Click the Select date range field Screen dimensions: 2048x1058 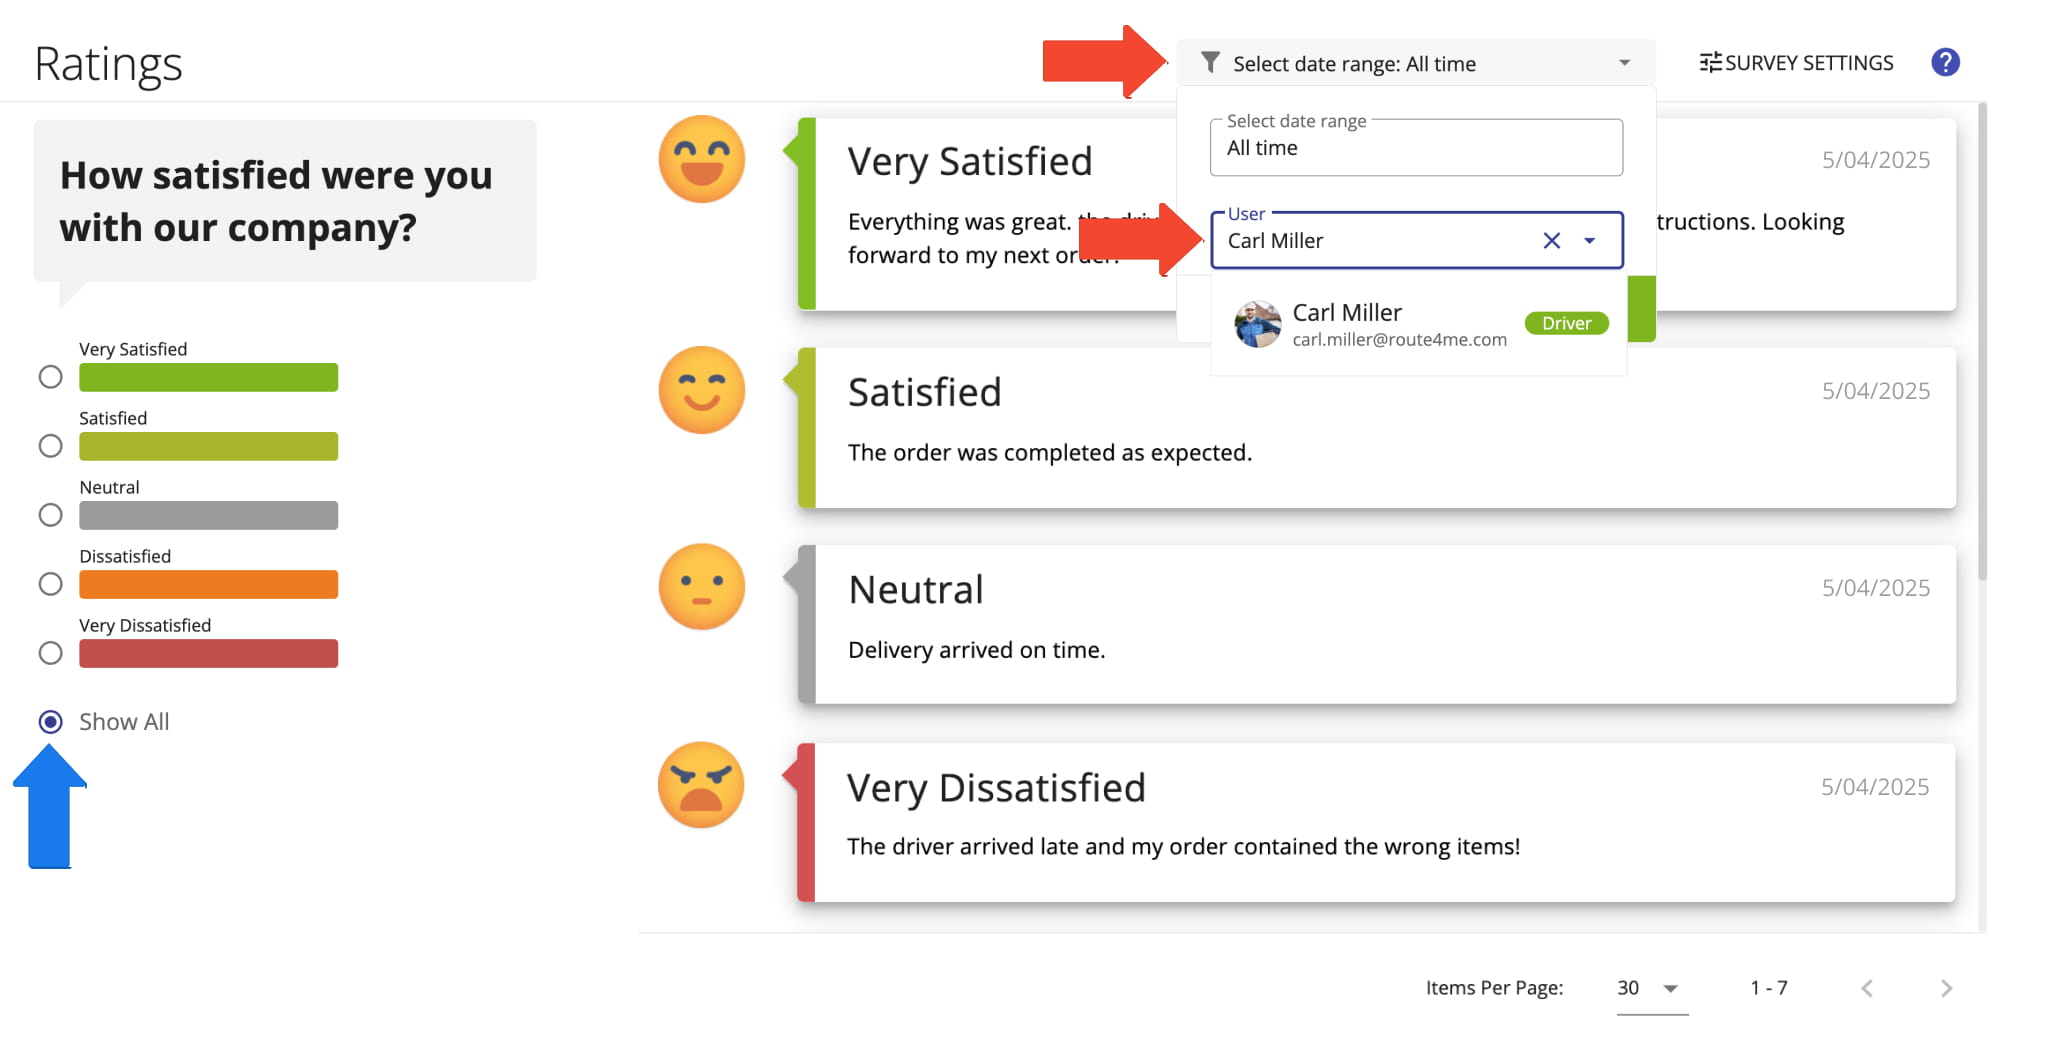click(x=1415, y=148)
